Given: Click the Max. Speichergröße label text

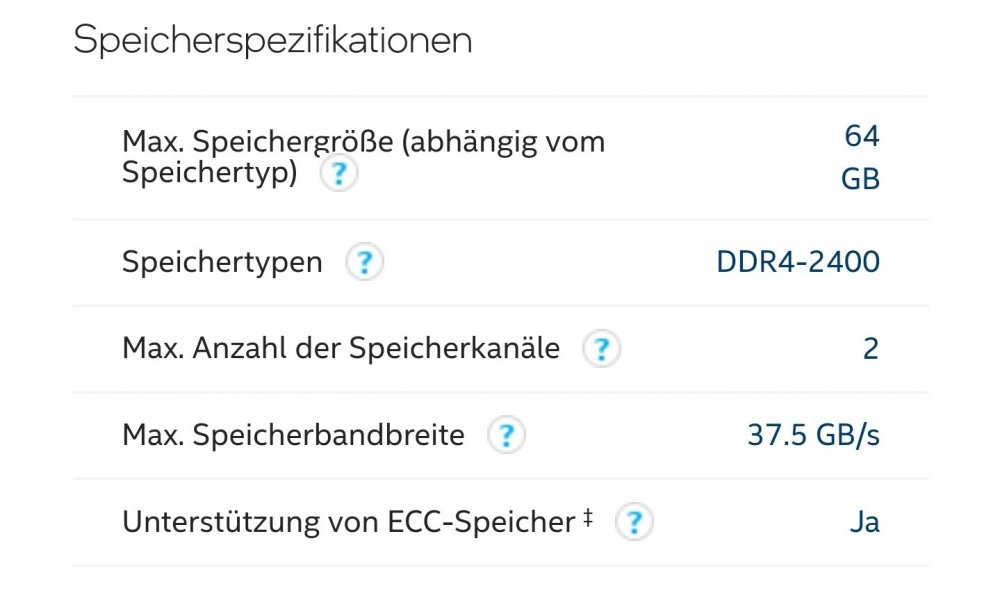Looking at the screenshot, I should coord(364,157).
